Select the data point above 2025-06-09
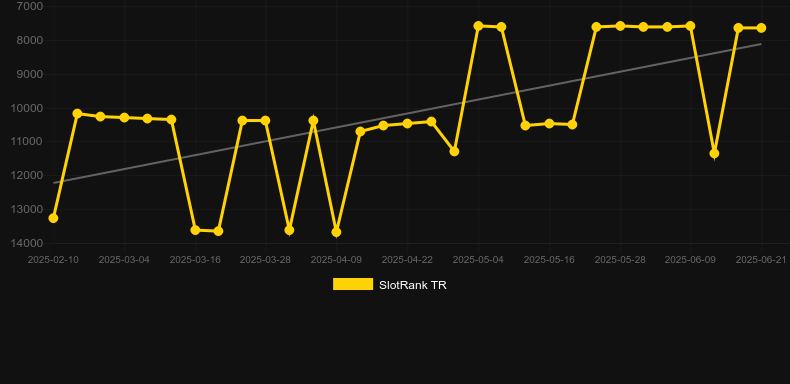 (x=690, y=26)
